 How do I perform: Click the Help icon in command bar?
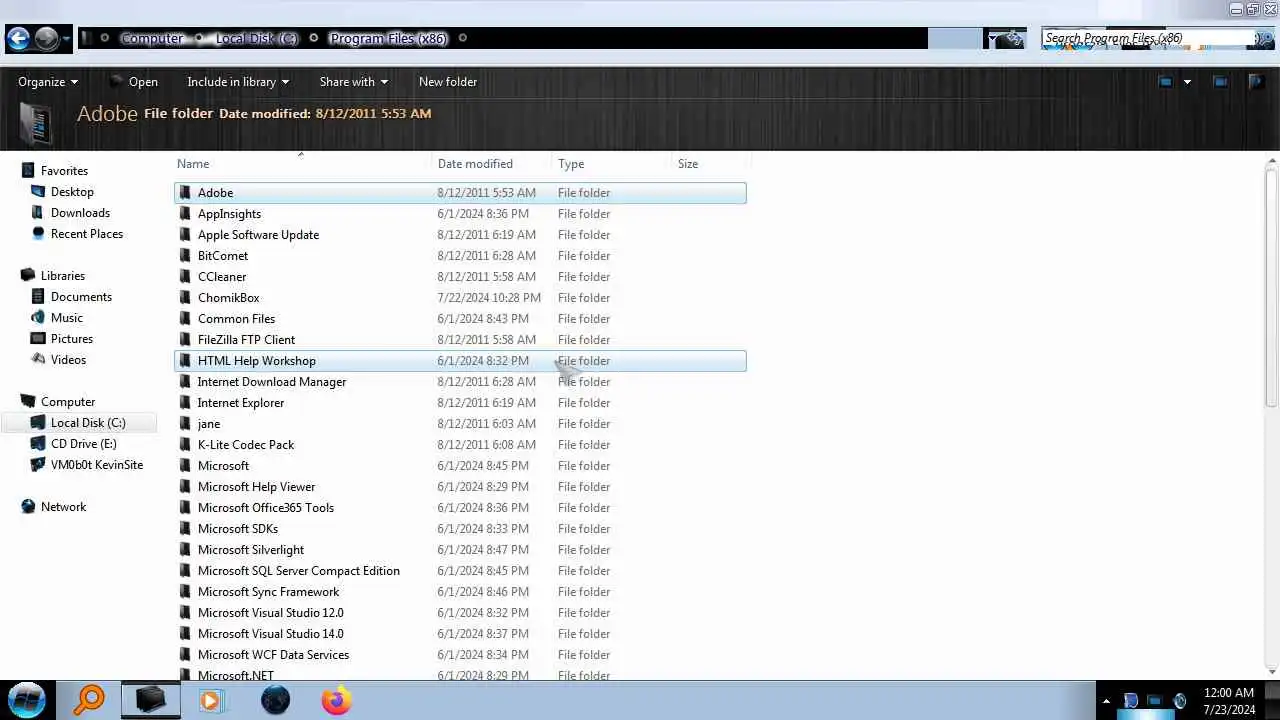pyautogui.click(x=1256, y=82)
